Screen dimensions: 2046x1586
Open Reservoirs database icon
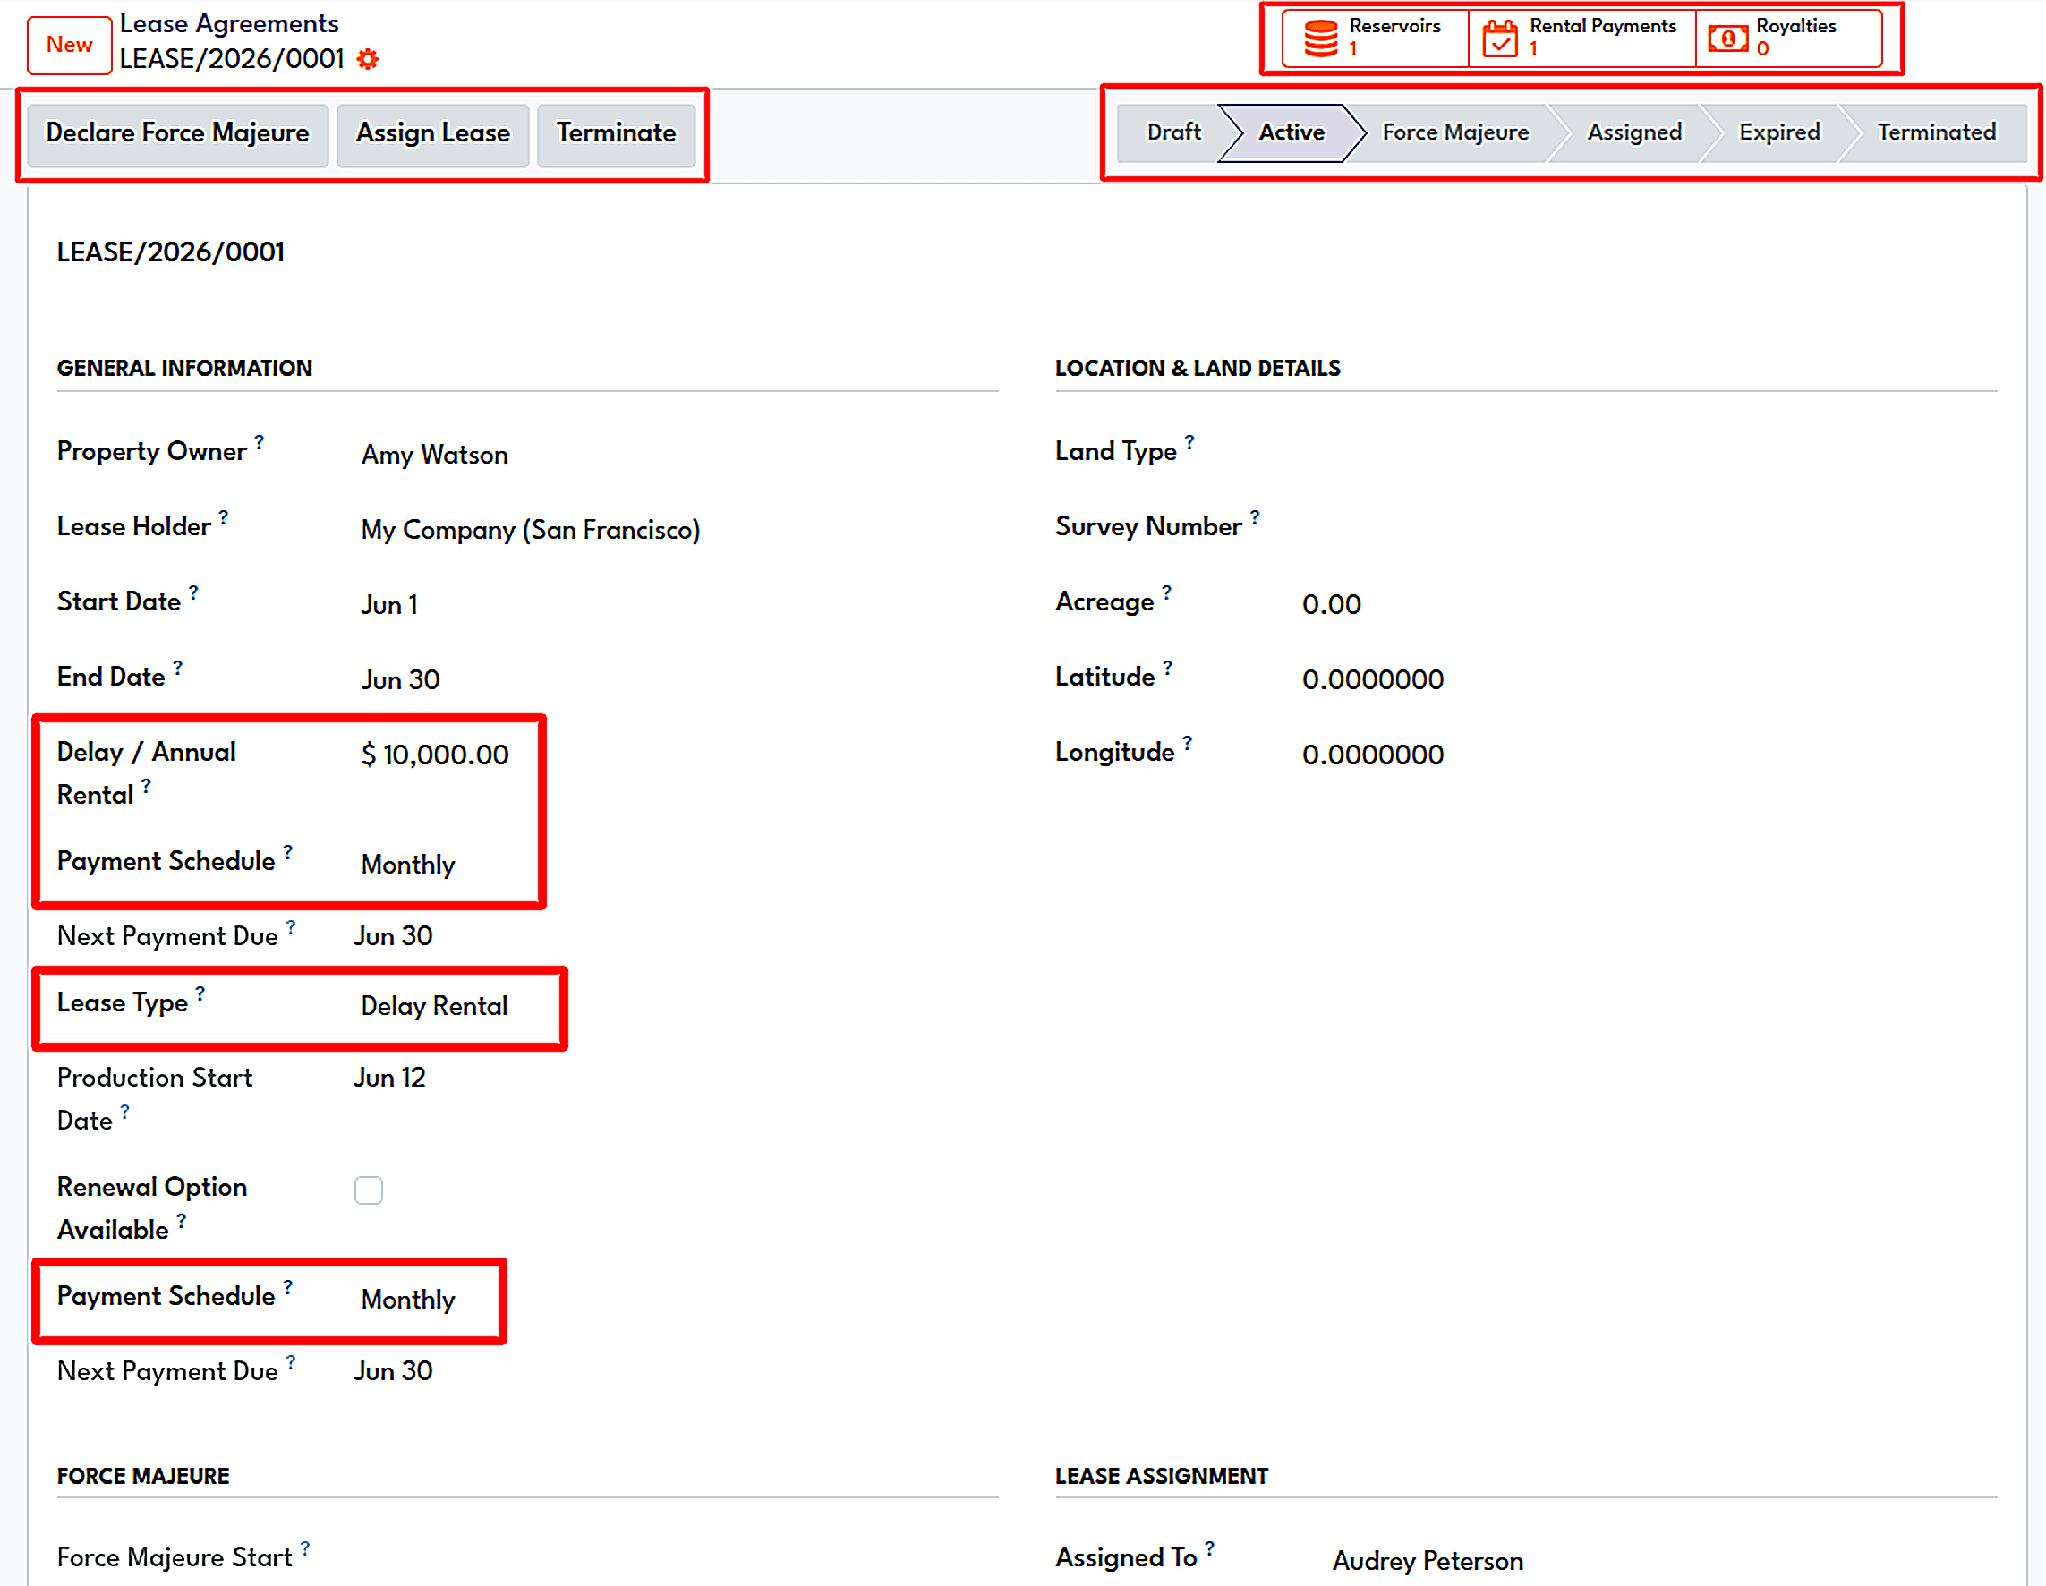(1320, 38)
